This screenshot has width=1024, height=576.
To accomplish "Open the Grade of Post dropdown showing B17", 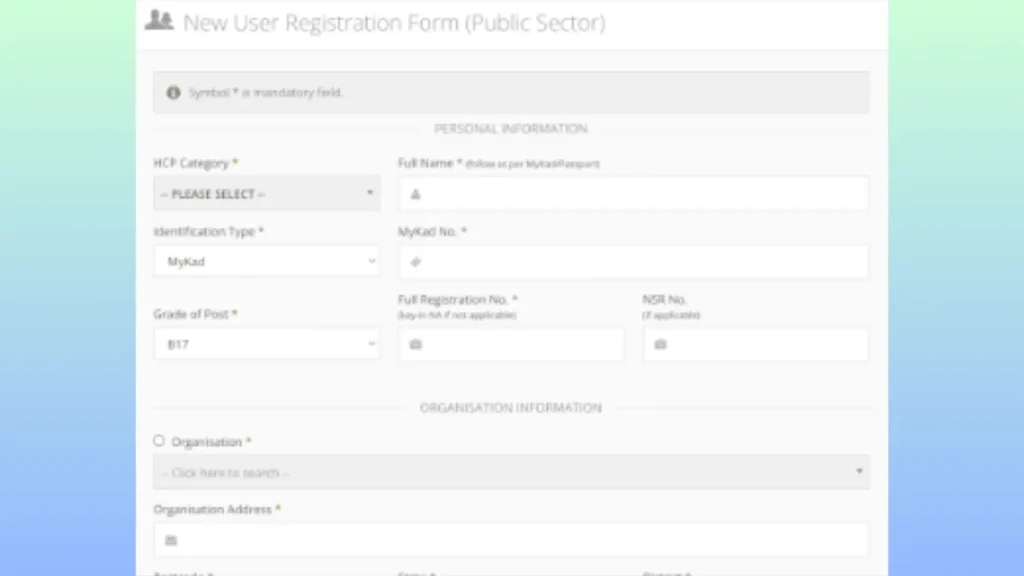I will pos(266,344).
